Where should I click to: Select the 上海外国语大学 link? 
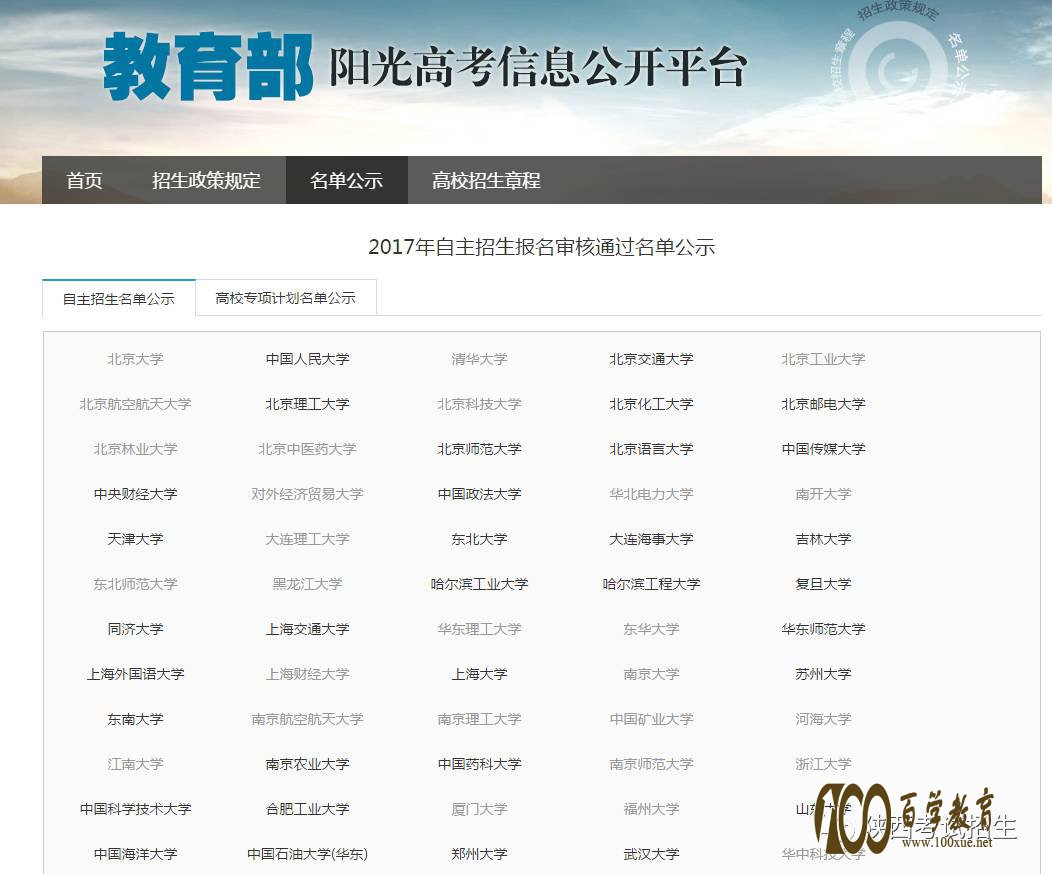(x=136, y=673)
